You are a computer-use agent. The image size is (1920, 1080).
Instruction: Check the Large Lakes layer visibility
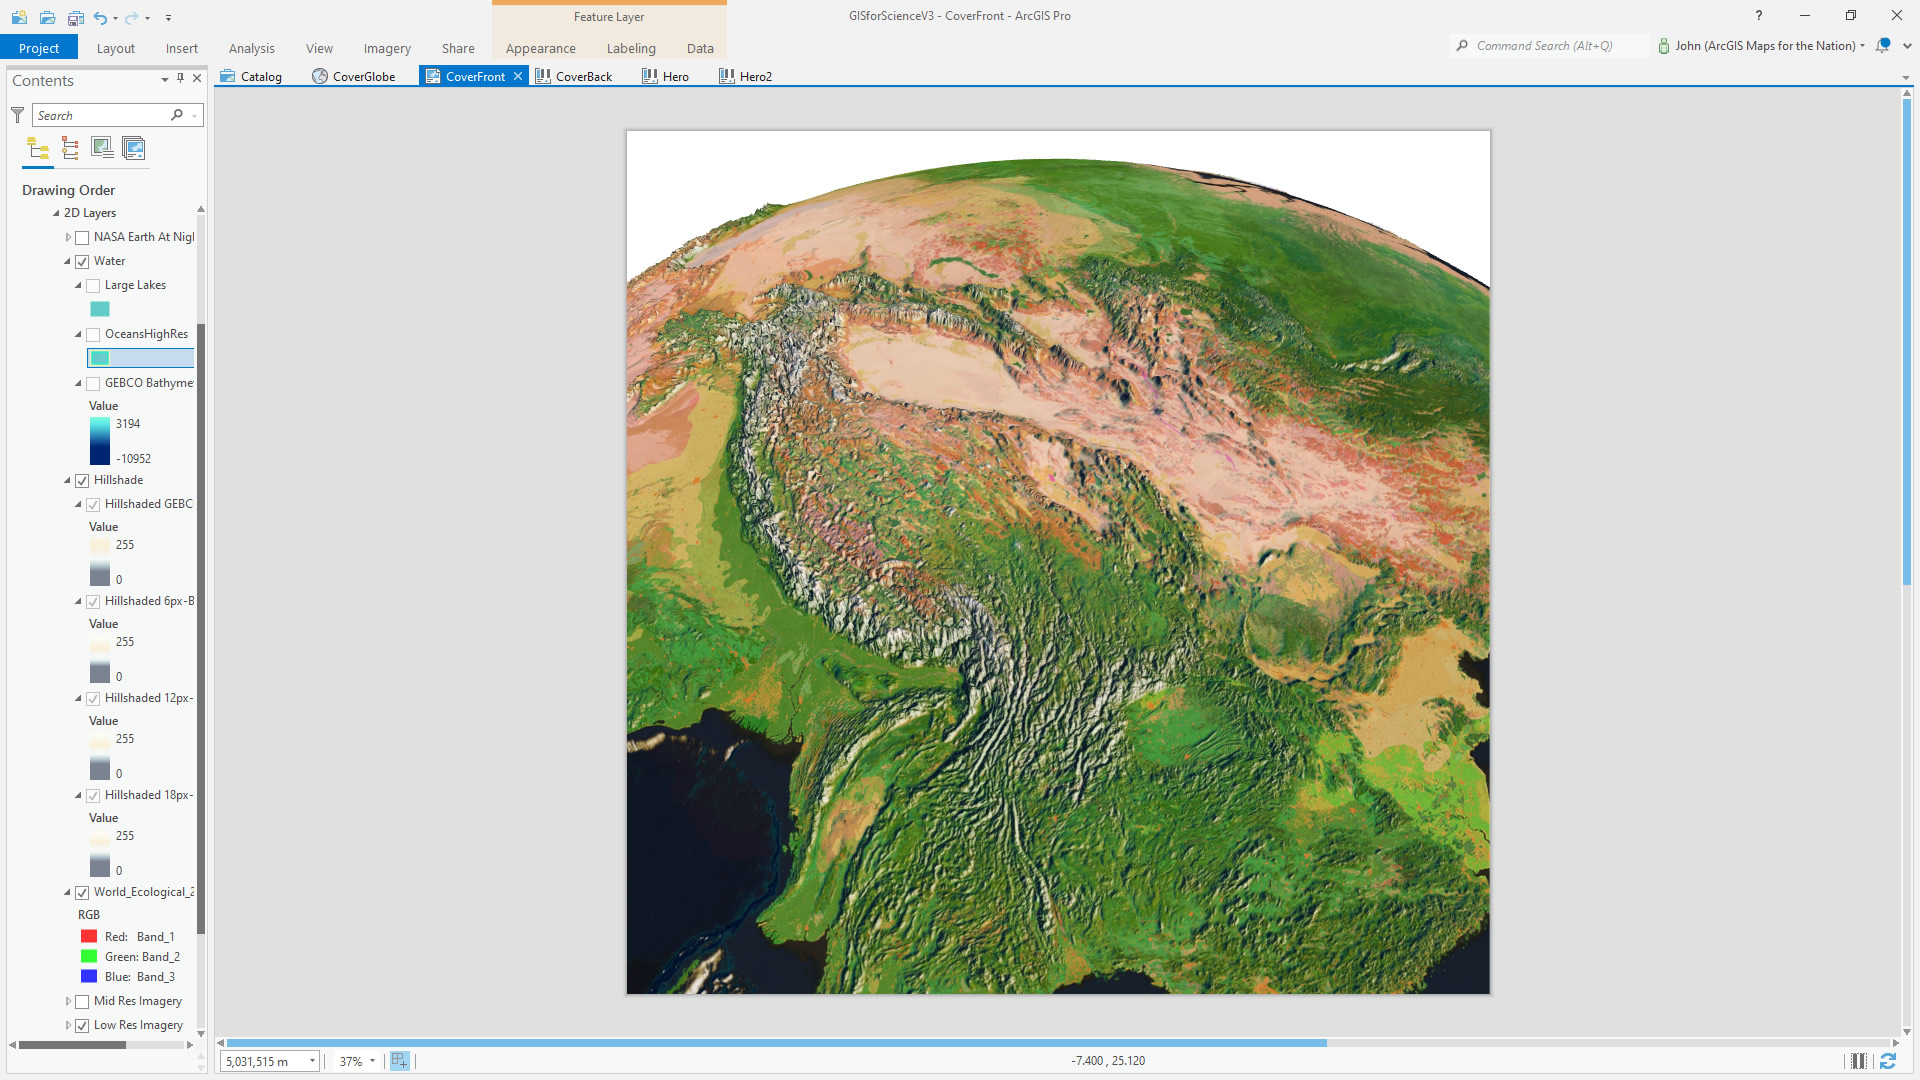pyautogui.click(x=93, y=285)
